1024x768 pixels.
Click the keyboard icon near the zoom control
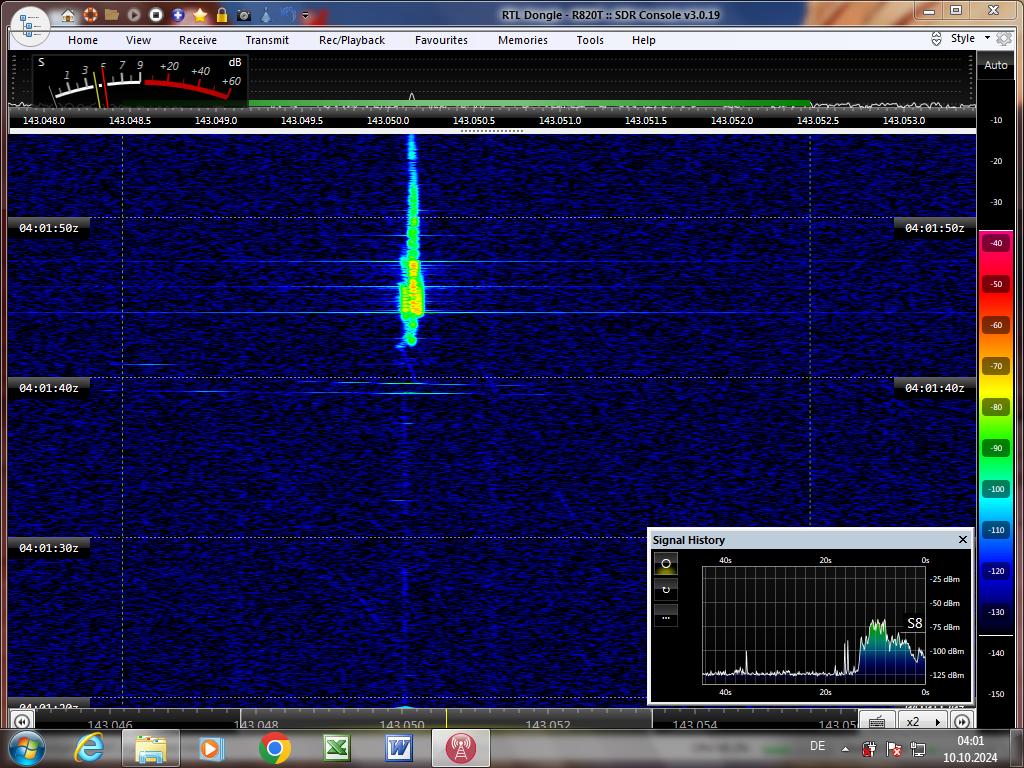[877, 721]
